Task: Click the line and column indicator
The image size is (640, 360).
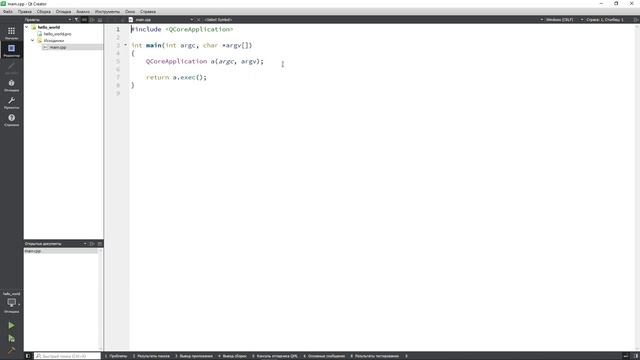Action: (604, 20)
